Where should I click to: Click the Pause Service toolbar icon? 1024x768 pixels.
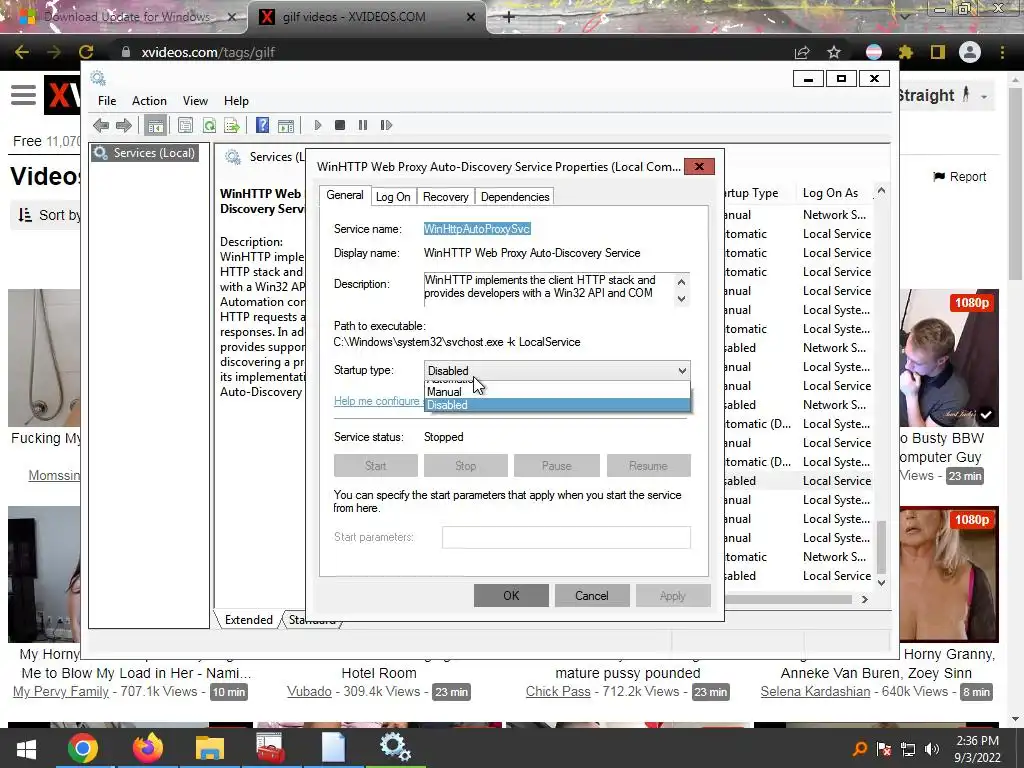tap(362, 125)
